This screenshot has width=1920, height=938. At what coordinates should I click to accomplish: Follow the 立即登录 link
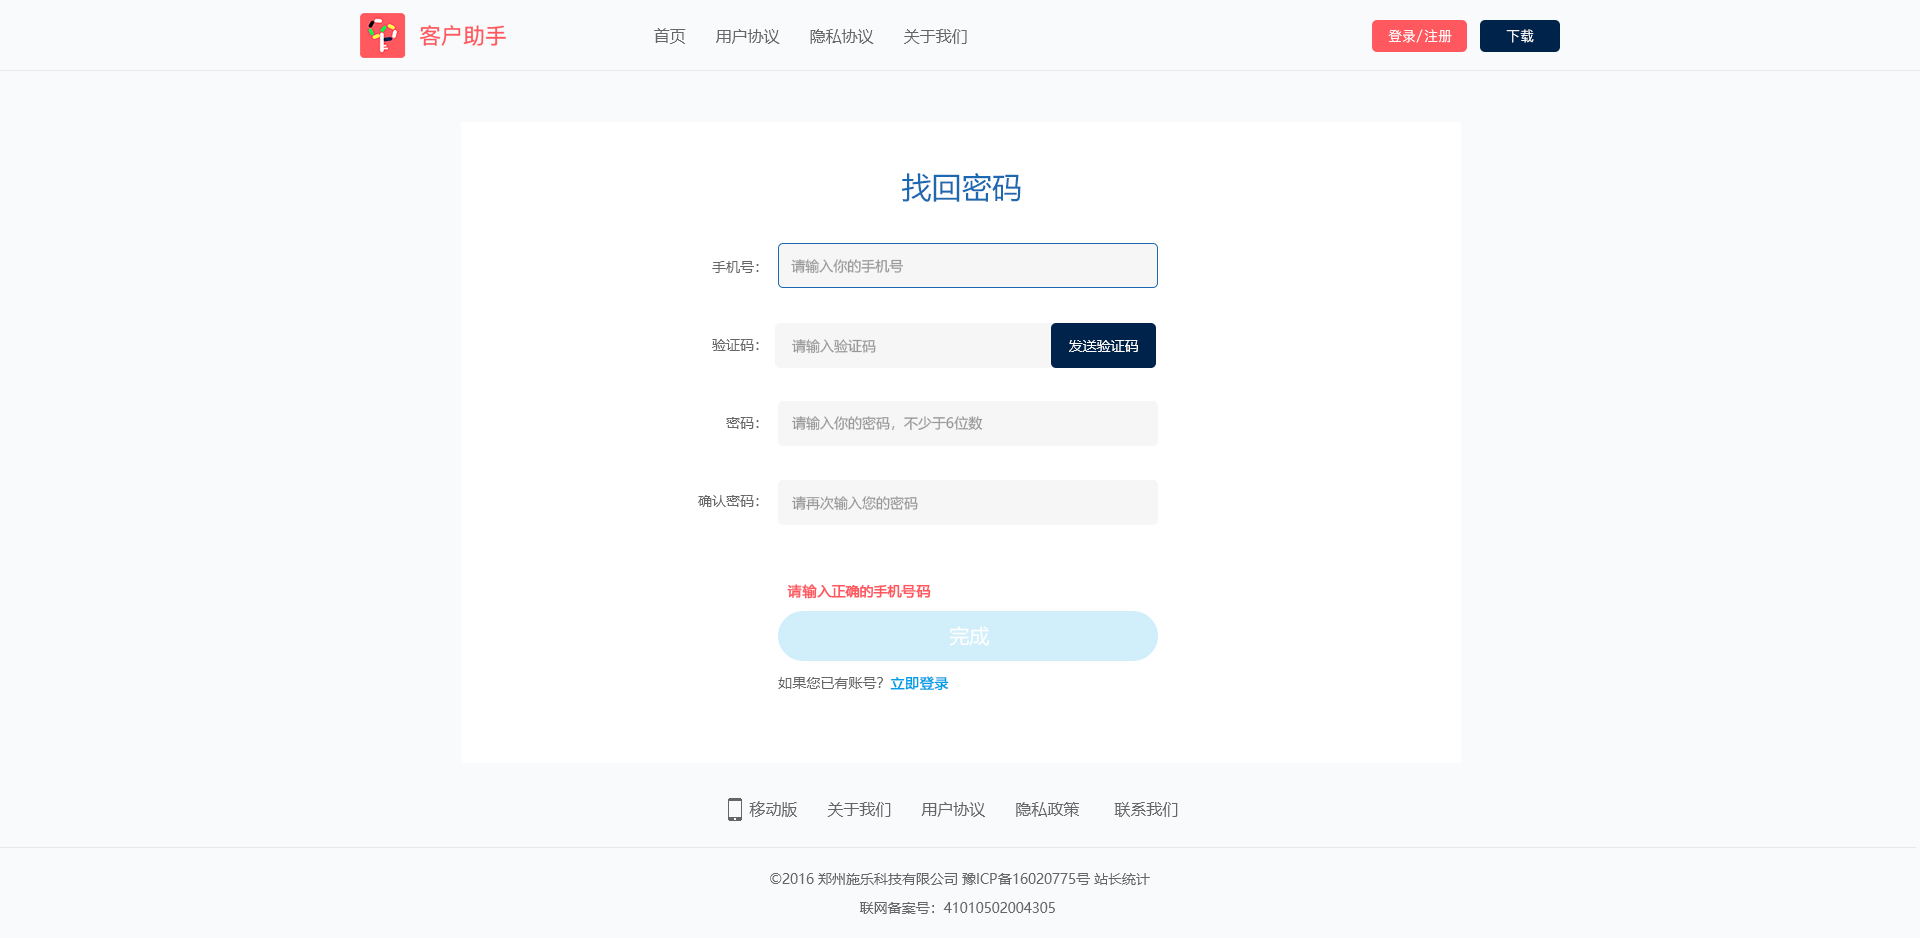click(x=919, y=684)
